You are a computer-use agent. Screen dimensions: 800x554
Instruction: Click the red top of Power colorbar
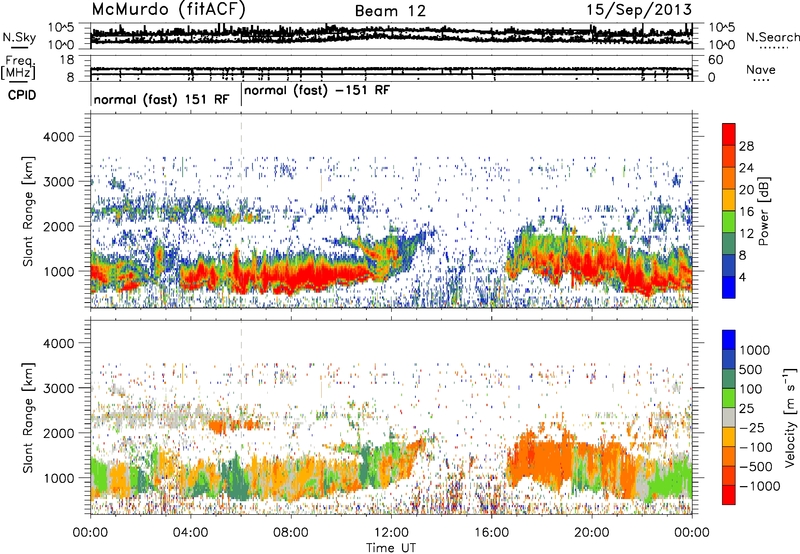729,134
